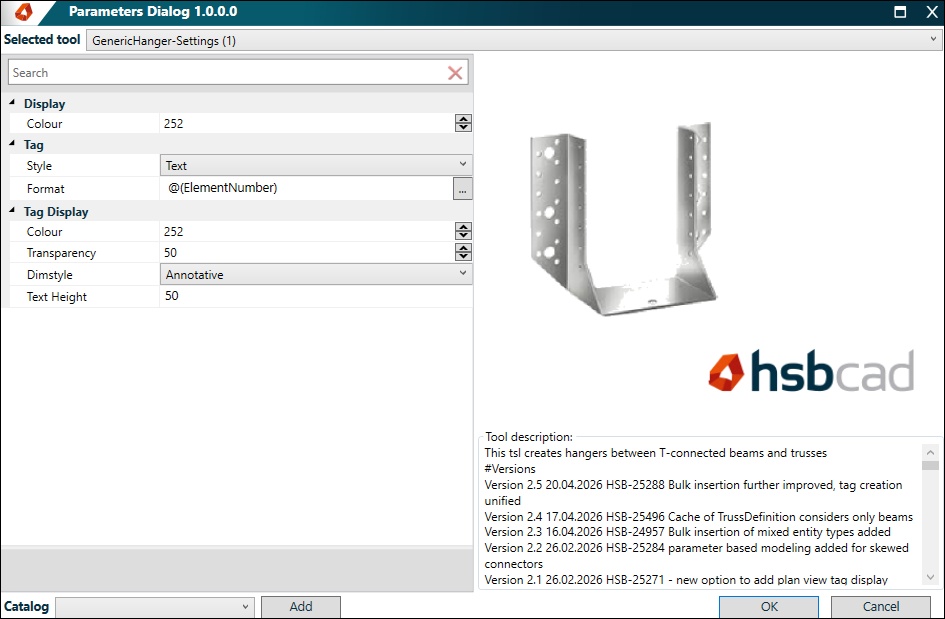
Task: Click the Version 2.3 description line
Action: coord(688,532)
